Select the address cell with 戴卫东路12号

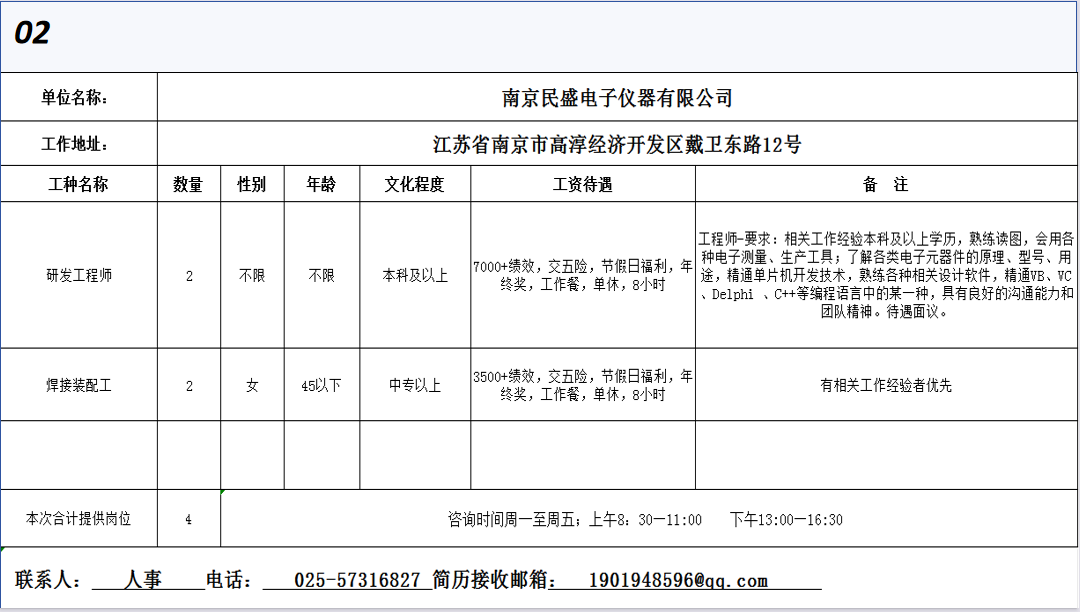tap(617, 145)
